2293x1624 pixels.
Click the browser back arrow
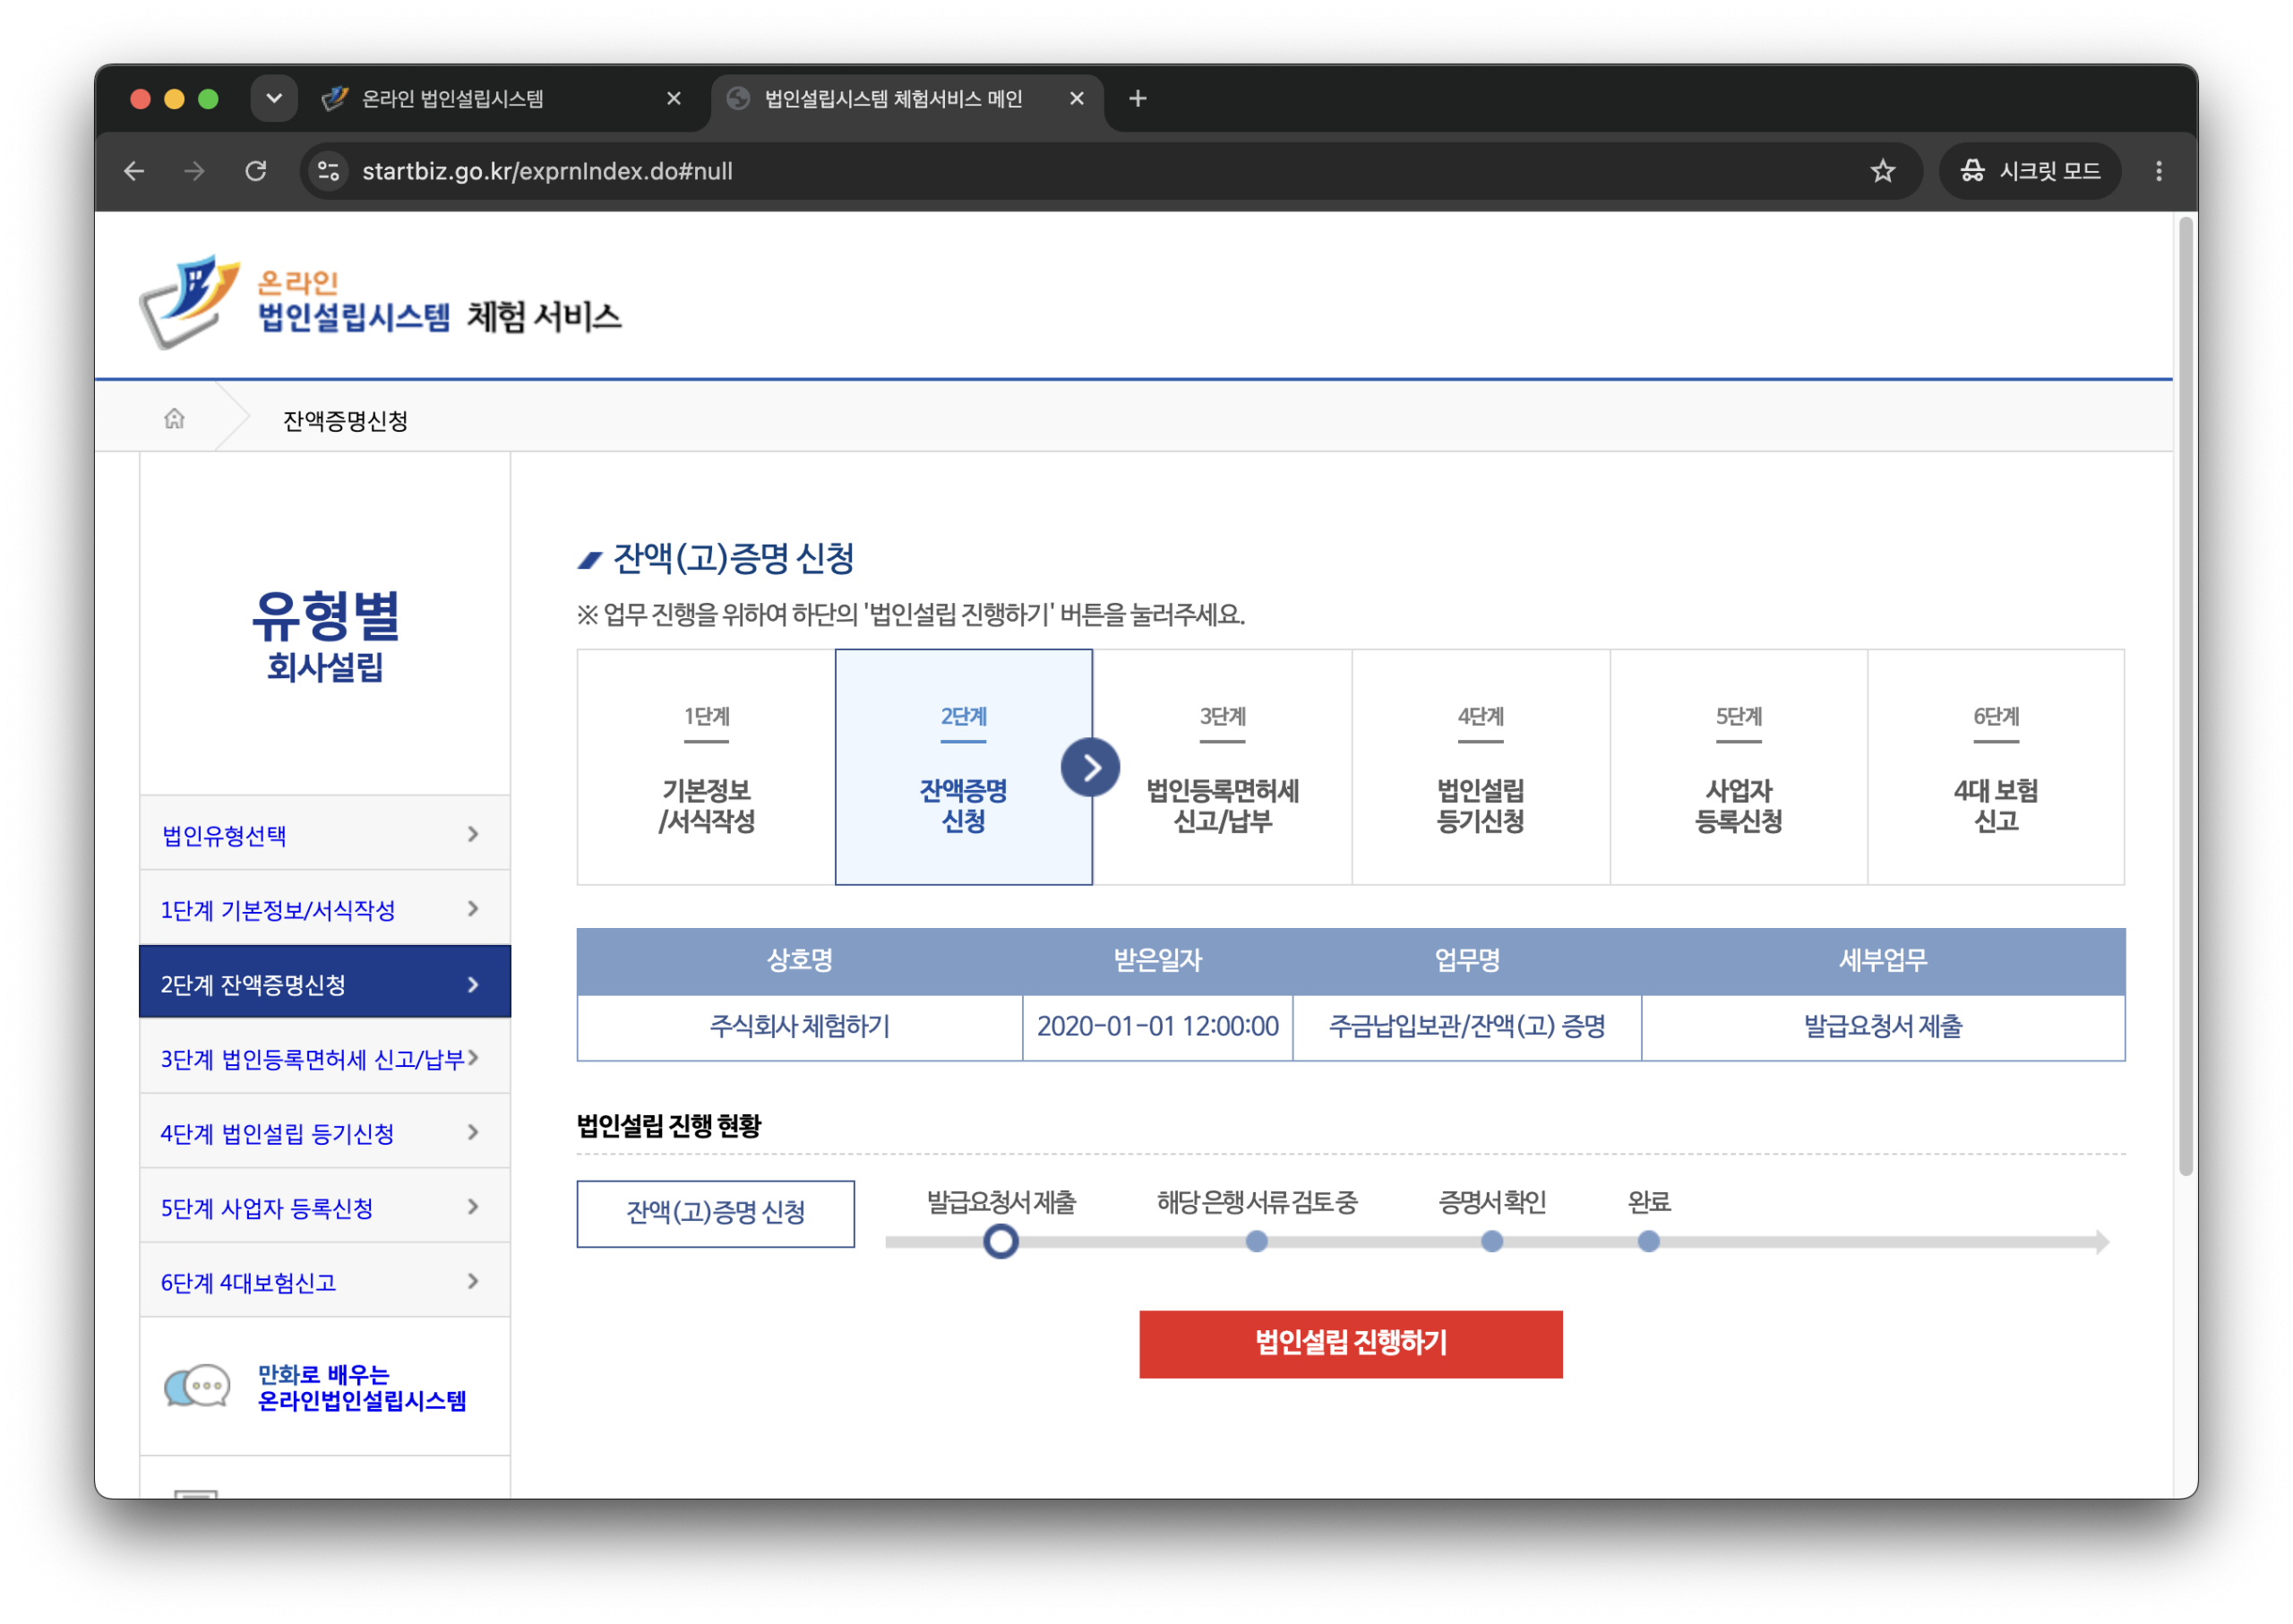[134, 171]
